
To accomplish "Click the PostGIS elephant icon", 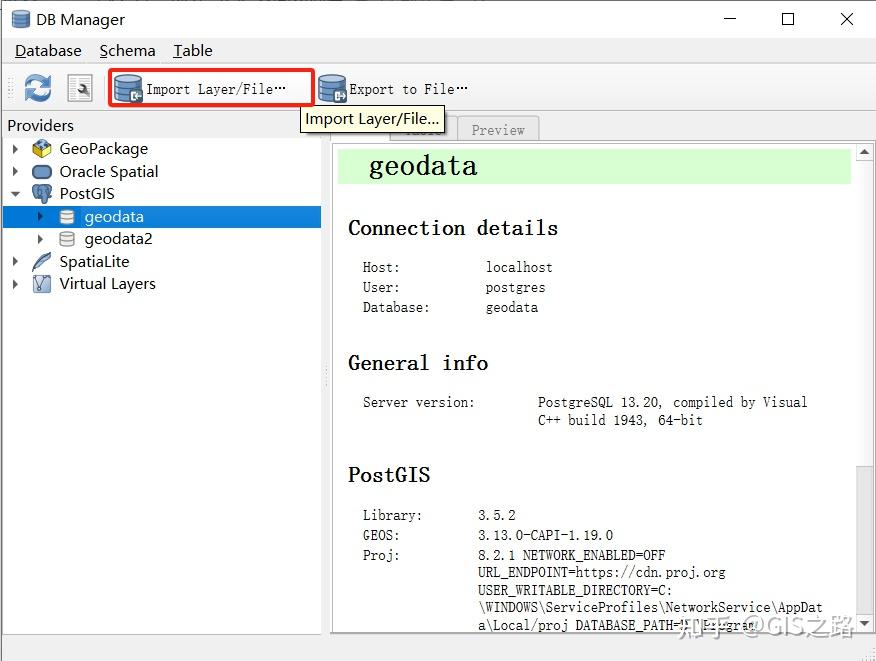I will tap(41, 194).
